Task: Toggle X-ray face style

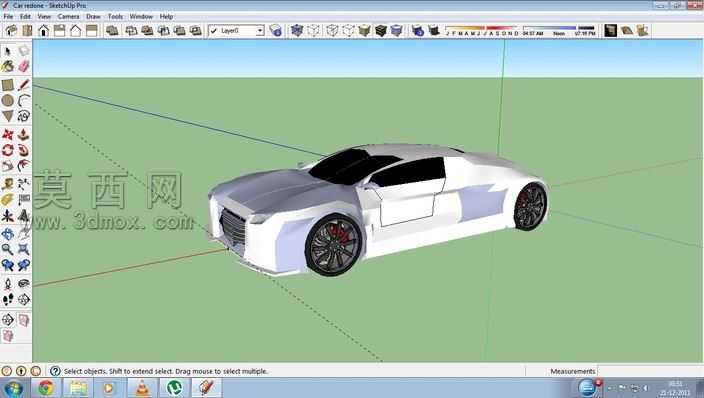Action: [297, 30]
